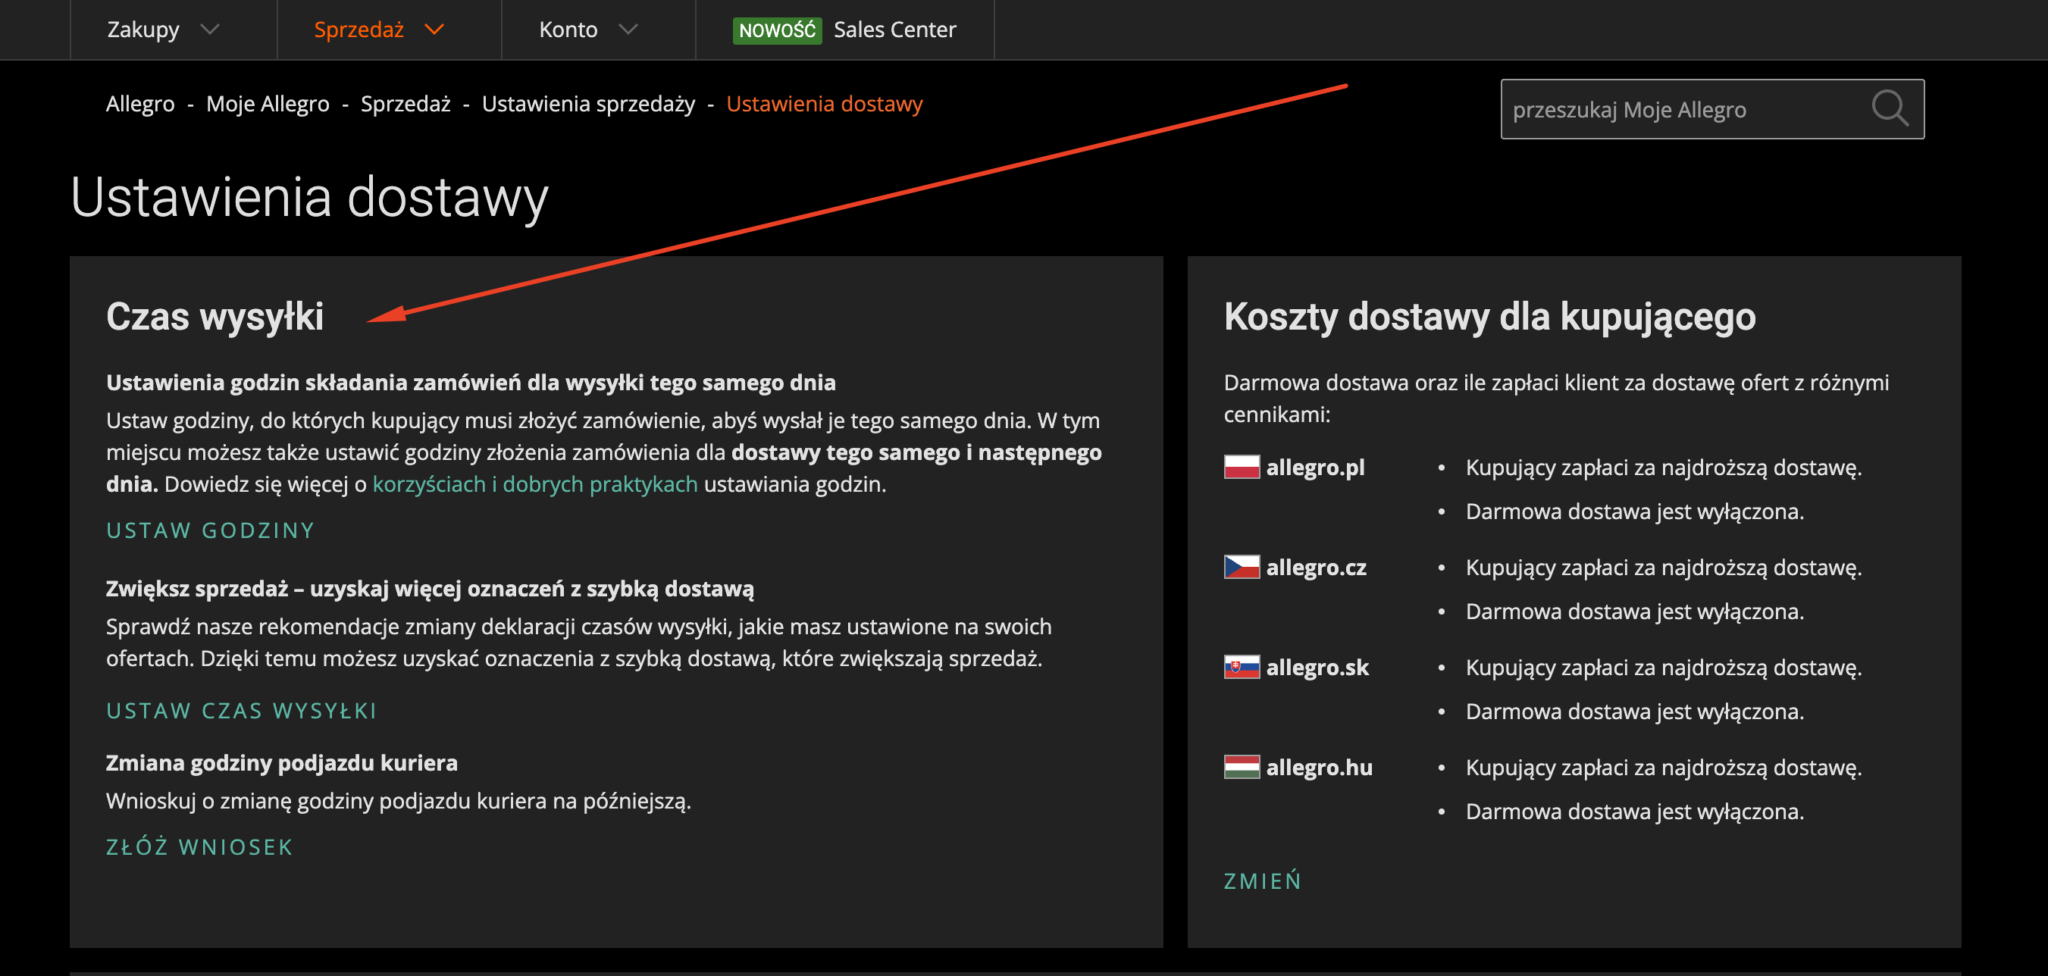Expand the Sprzedaż menu chevron
The width and height of the screenshot is (2048, 976).
coord(434,30)
